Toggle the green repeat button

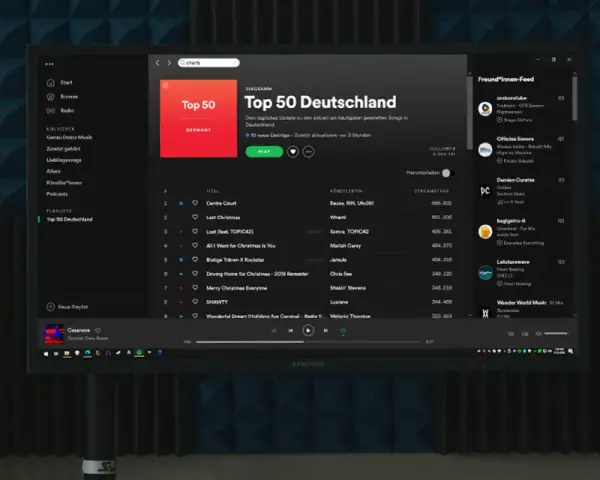point(343,331)
